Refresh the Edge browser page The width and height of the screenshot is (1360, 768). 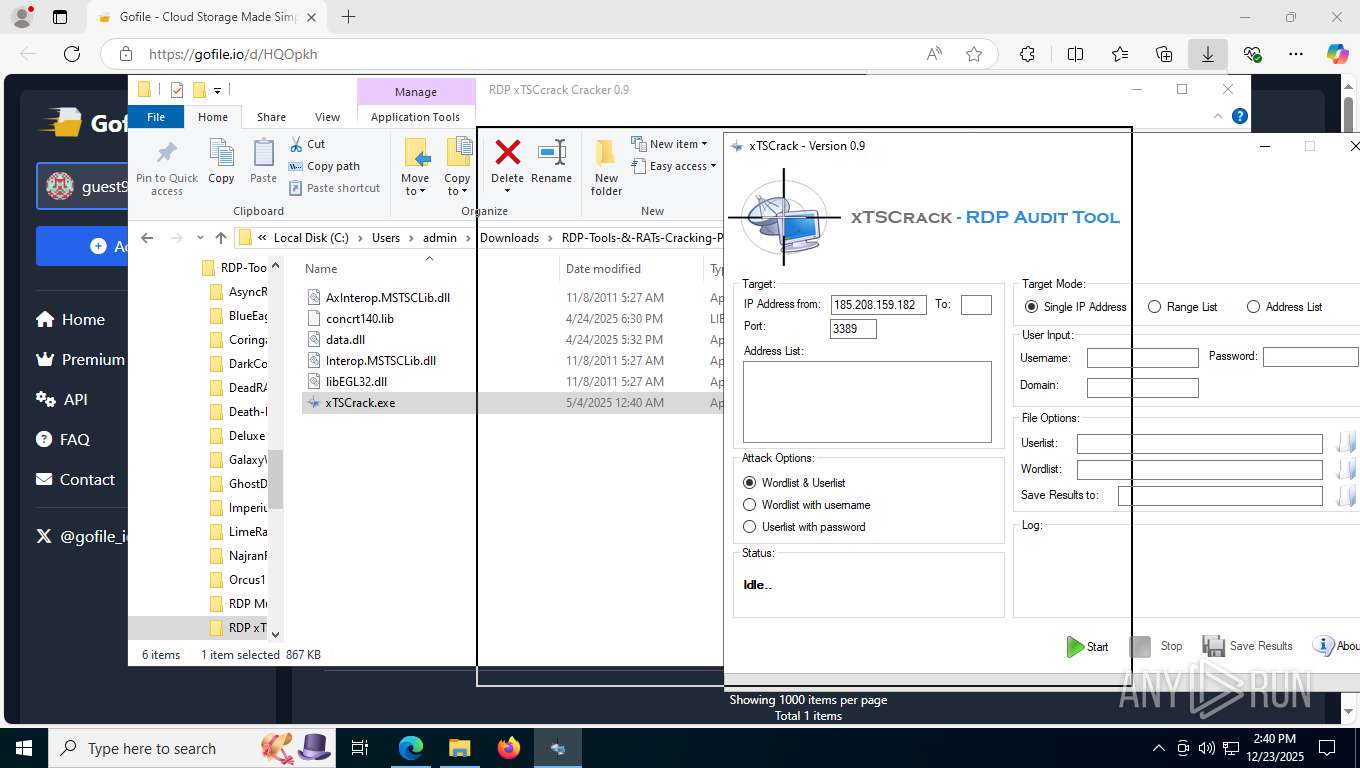(x=72, y=54)
